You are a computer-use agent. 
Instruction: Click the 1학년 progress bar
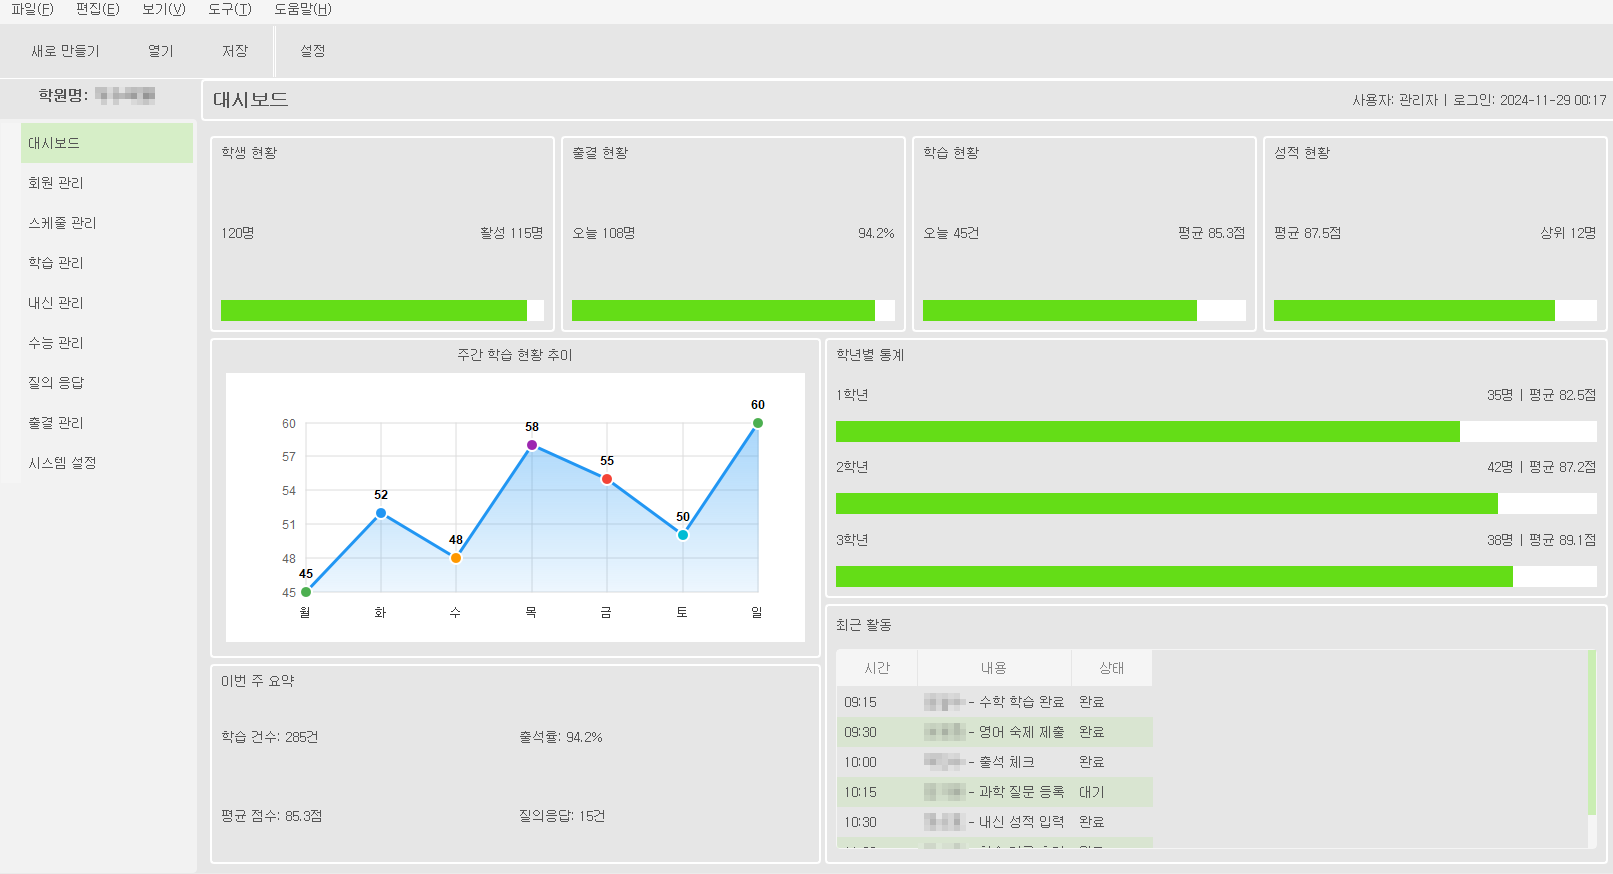(1215, 431)
